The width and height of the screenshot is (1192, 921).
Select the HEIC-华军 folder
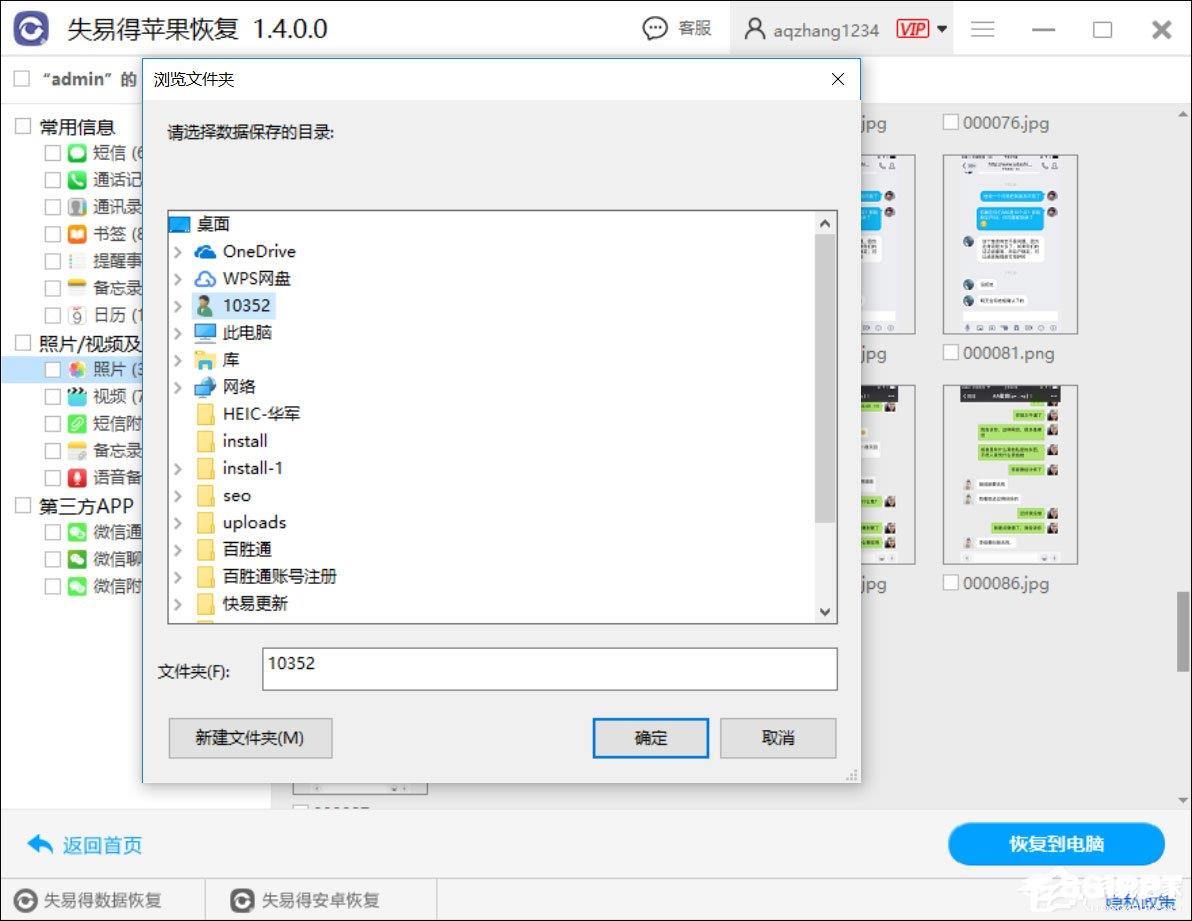pos(262,414)
